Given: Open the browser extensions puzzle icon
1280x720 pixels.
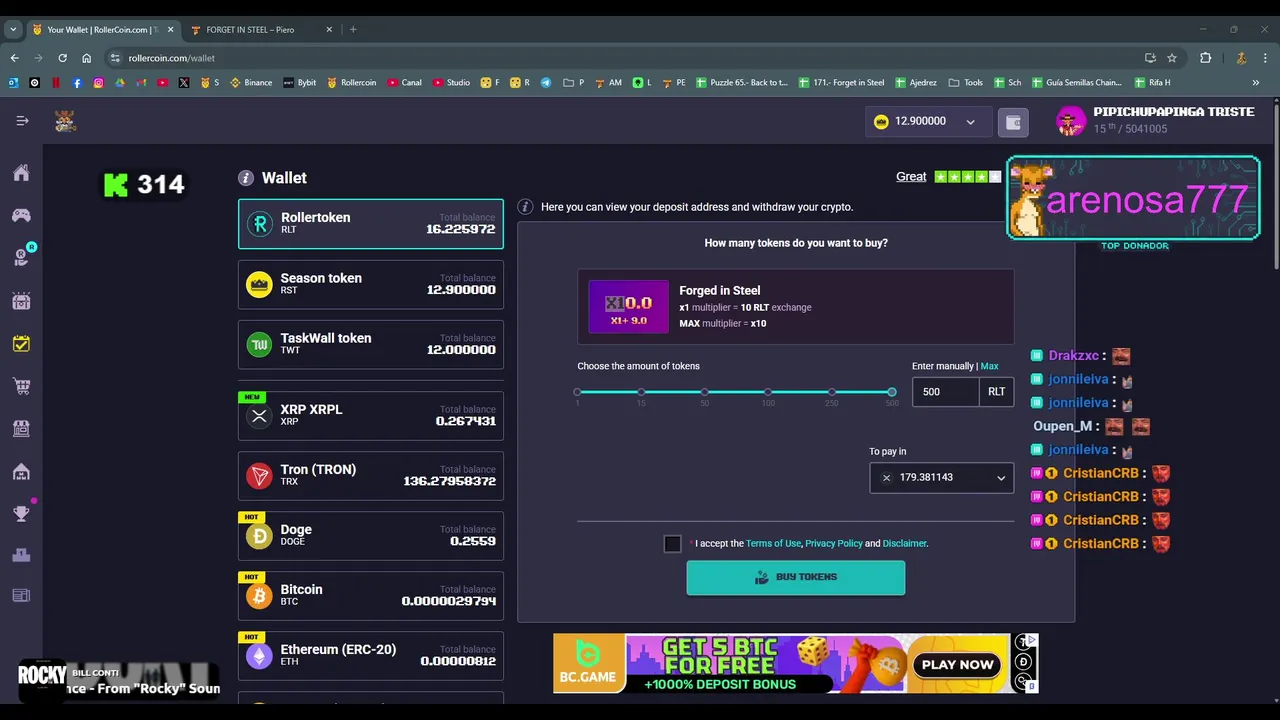Looking at the screenshot, I should (x=1205, y=58).
